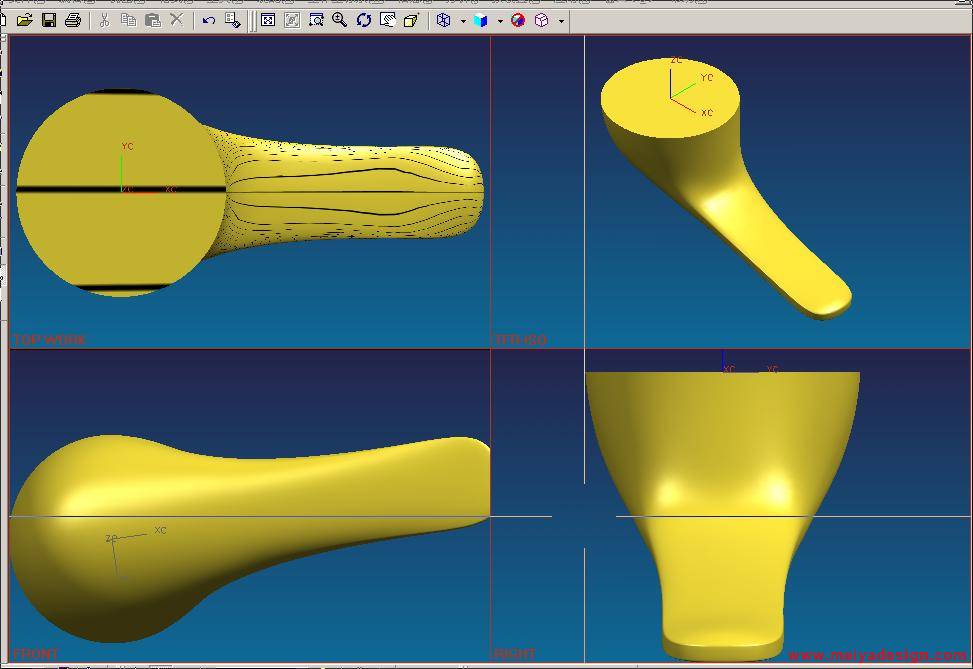Click the Print icon
Screen dimensions: 973x669
73,20
